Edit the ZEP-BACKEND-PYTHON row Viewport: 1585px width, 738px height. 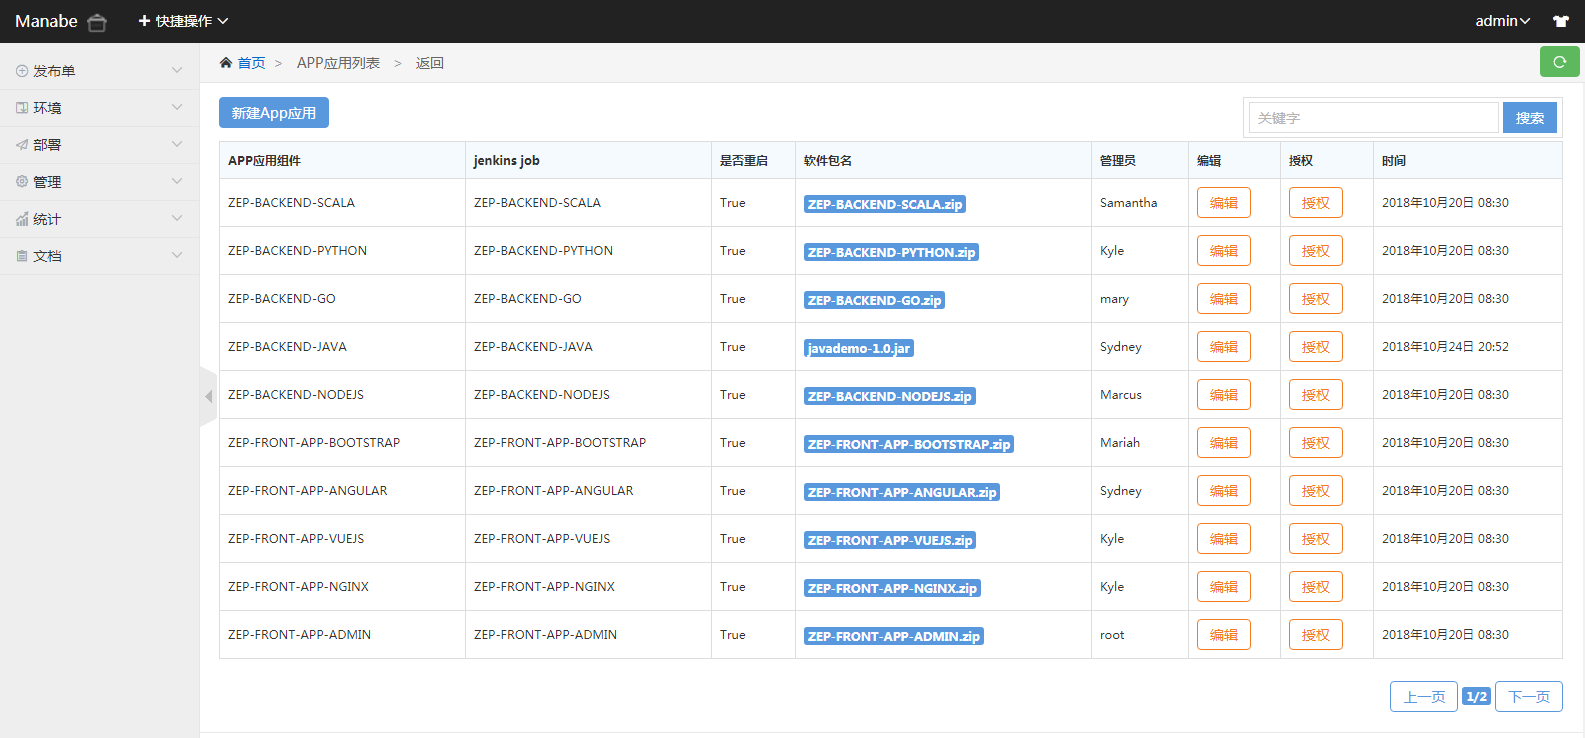click(1224, 251)
